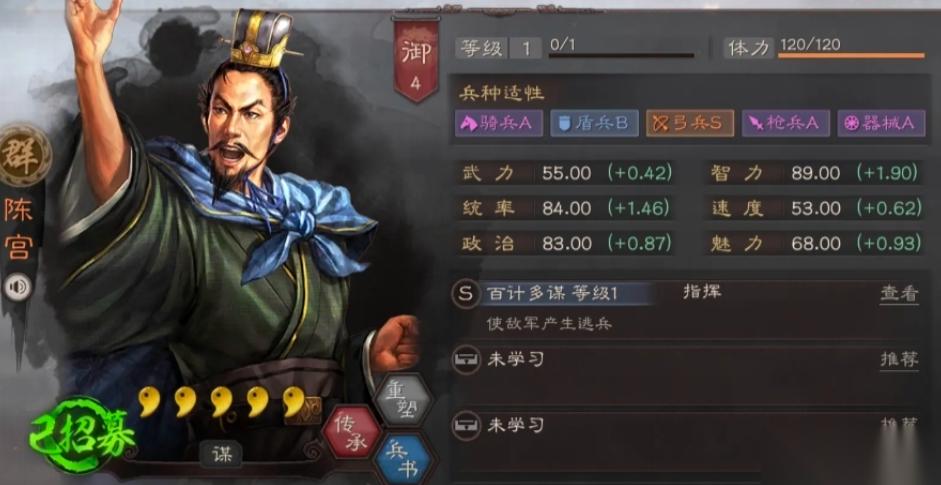Image resolution: width=941 pixels, height=485 pixels.
Task: Select the 枪兵A troop type badge
Action: click(786, 123)
